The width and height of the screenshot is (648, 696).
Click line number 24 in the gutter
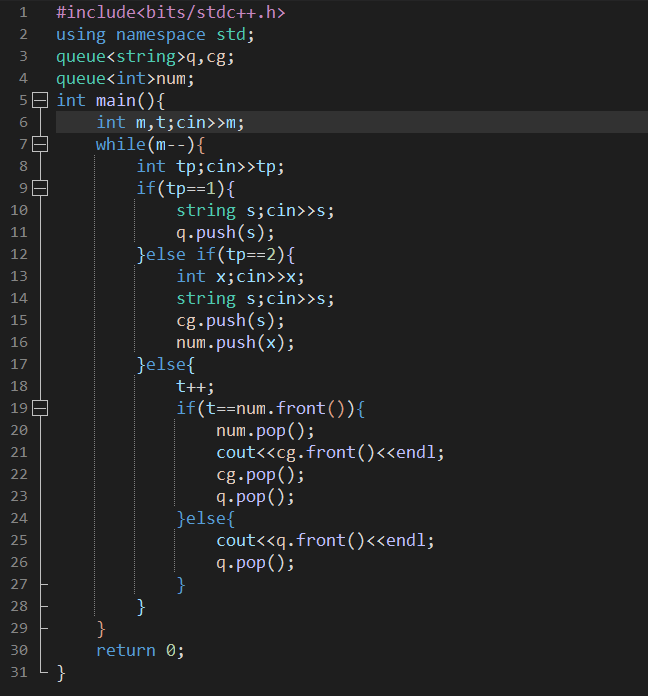(x=19, y=518)
